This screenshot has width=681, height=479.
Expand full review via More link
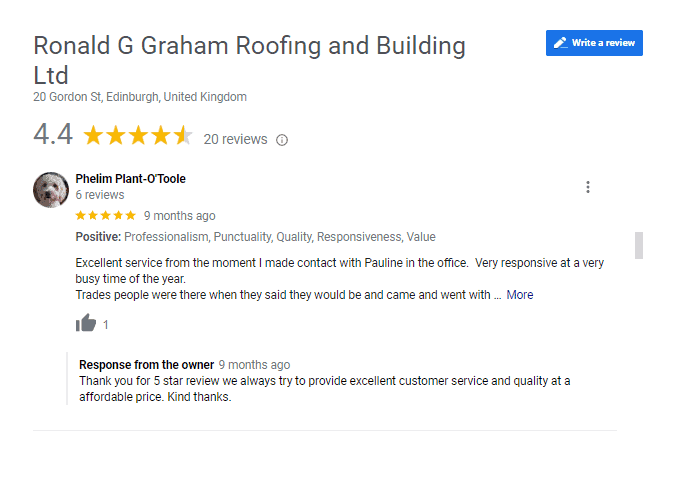pos(519,295)
